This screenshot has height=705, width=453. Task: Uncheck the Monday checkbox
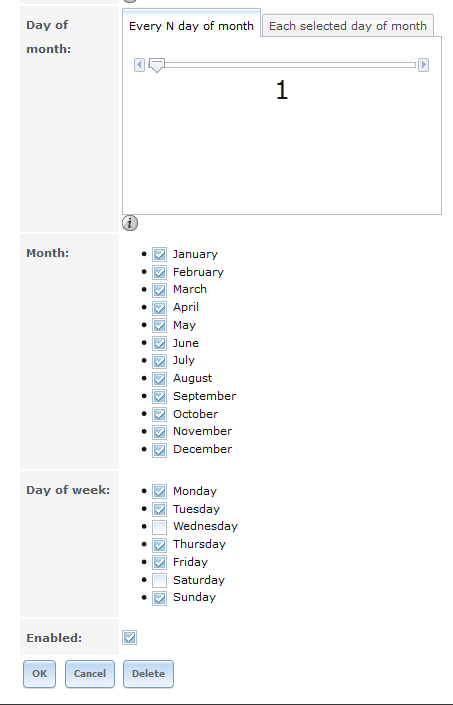coord(160,491)
